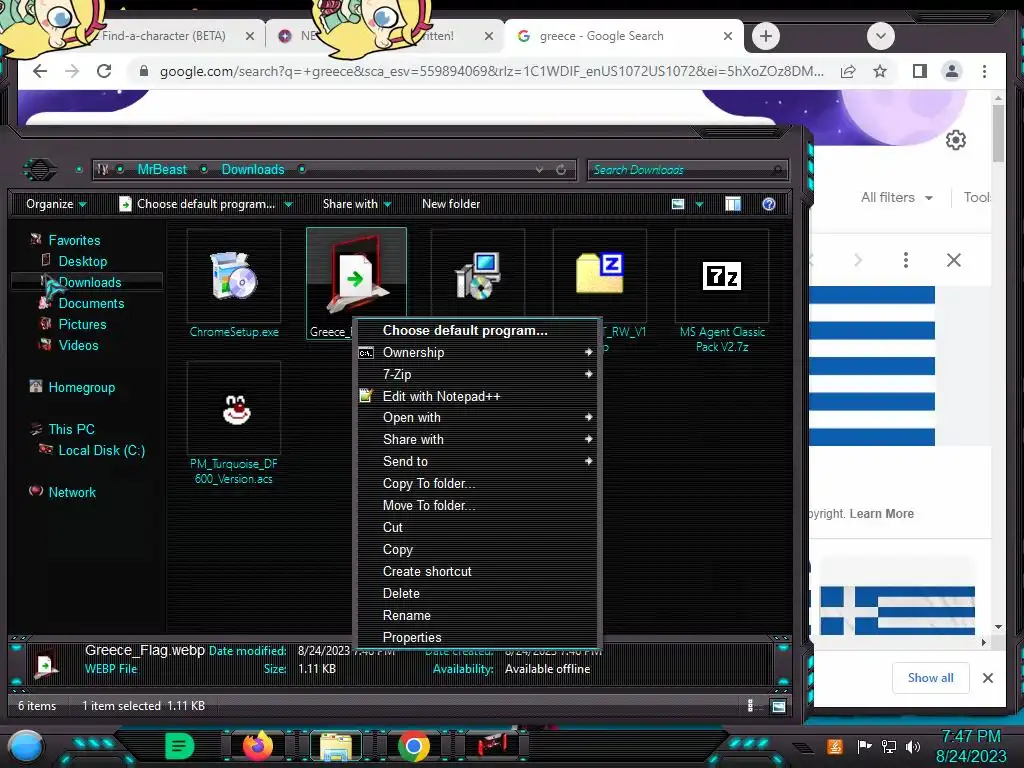Open Firefox from the taskbar
This screenshot has height=768, width=1024.
tap(257, 745)
